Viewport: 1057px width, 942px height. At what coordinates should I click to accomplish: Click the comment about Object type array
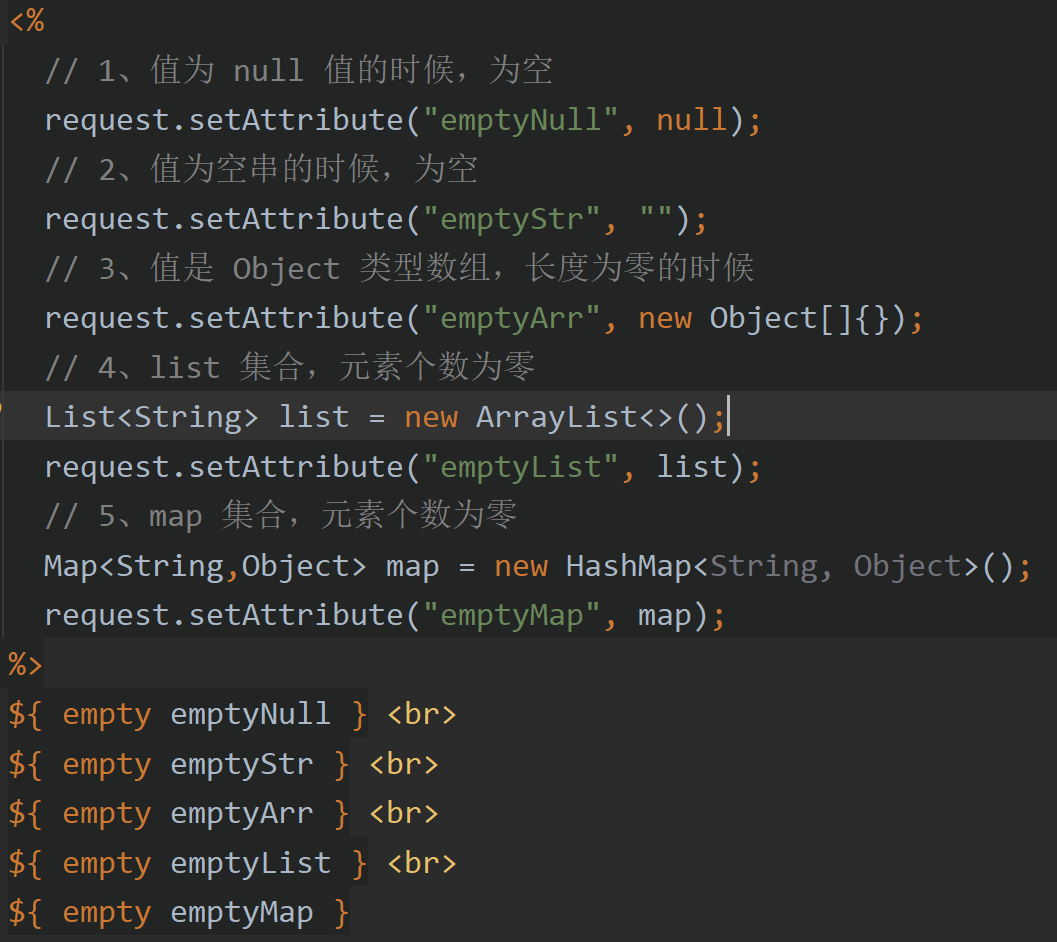[399, 268]
